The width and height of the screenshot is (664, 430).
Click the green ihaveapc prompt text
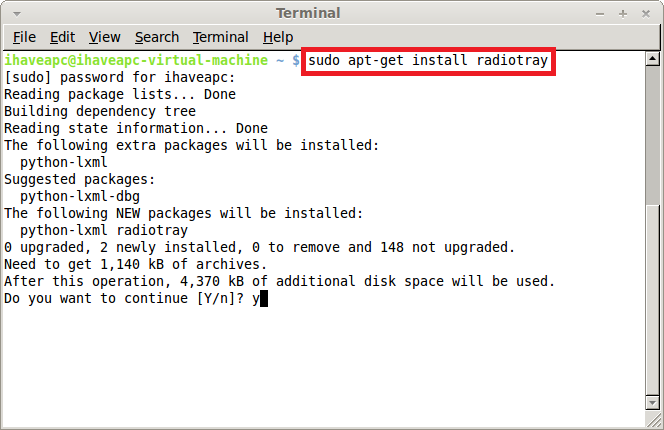[x=136, y=61]
